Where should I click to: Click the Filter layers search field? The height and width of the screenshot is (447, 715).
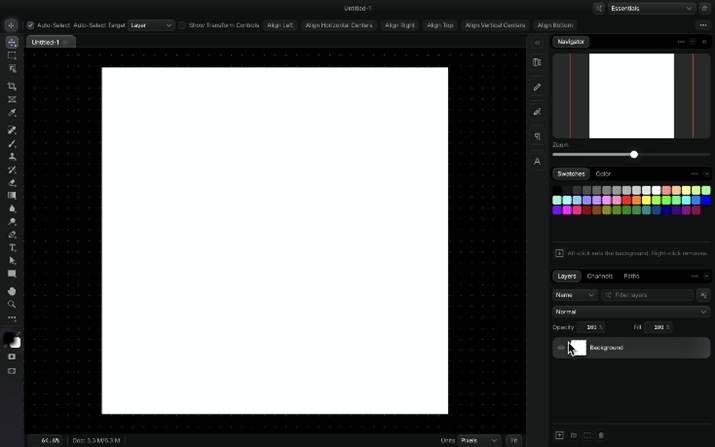(648, 295)
